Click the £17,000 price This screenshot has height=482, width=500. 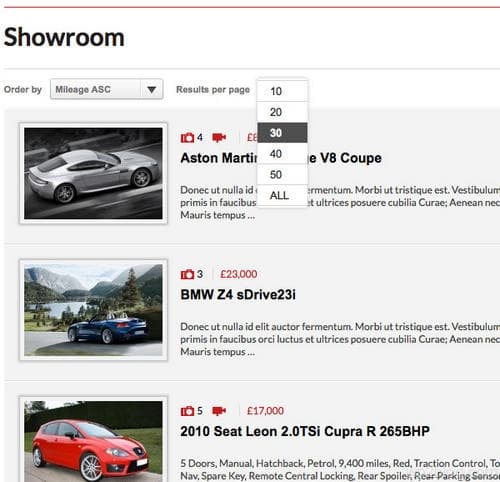pyautogui.click(x=265, y=411)
